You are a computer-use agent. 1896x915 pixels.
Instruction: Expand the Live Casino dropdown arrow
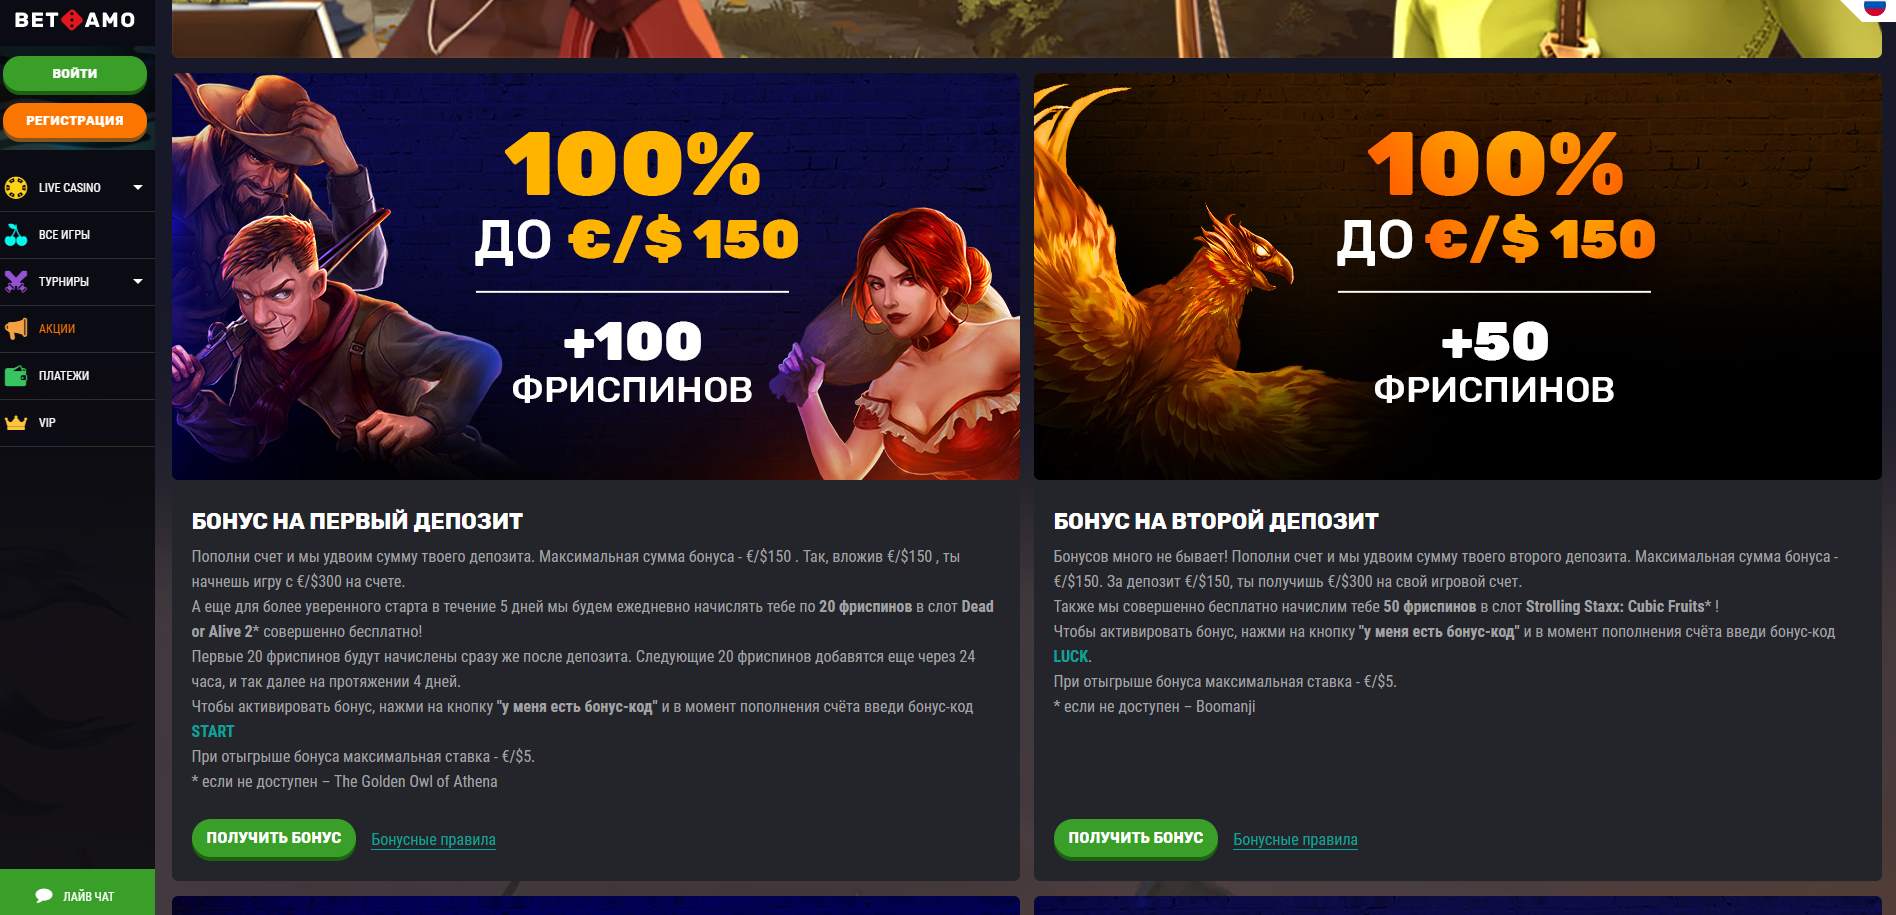tap(138, 187)
